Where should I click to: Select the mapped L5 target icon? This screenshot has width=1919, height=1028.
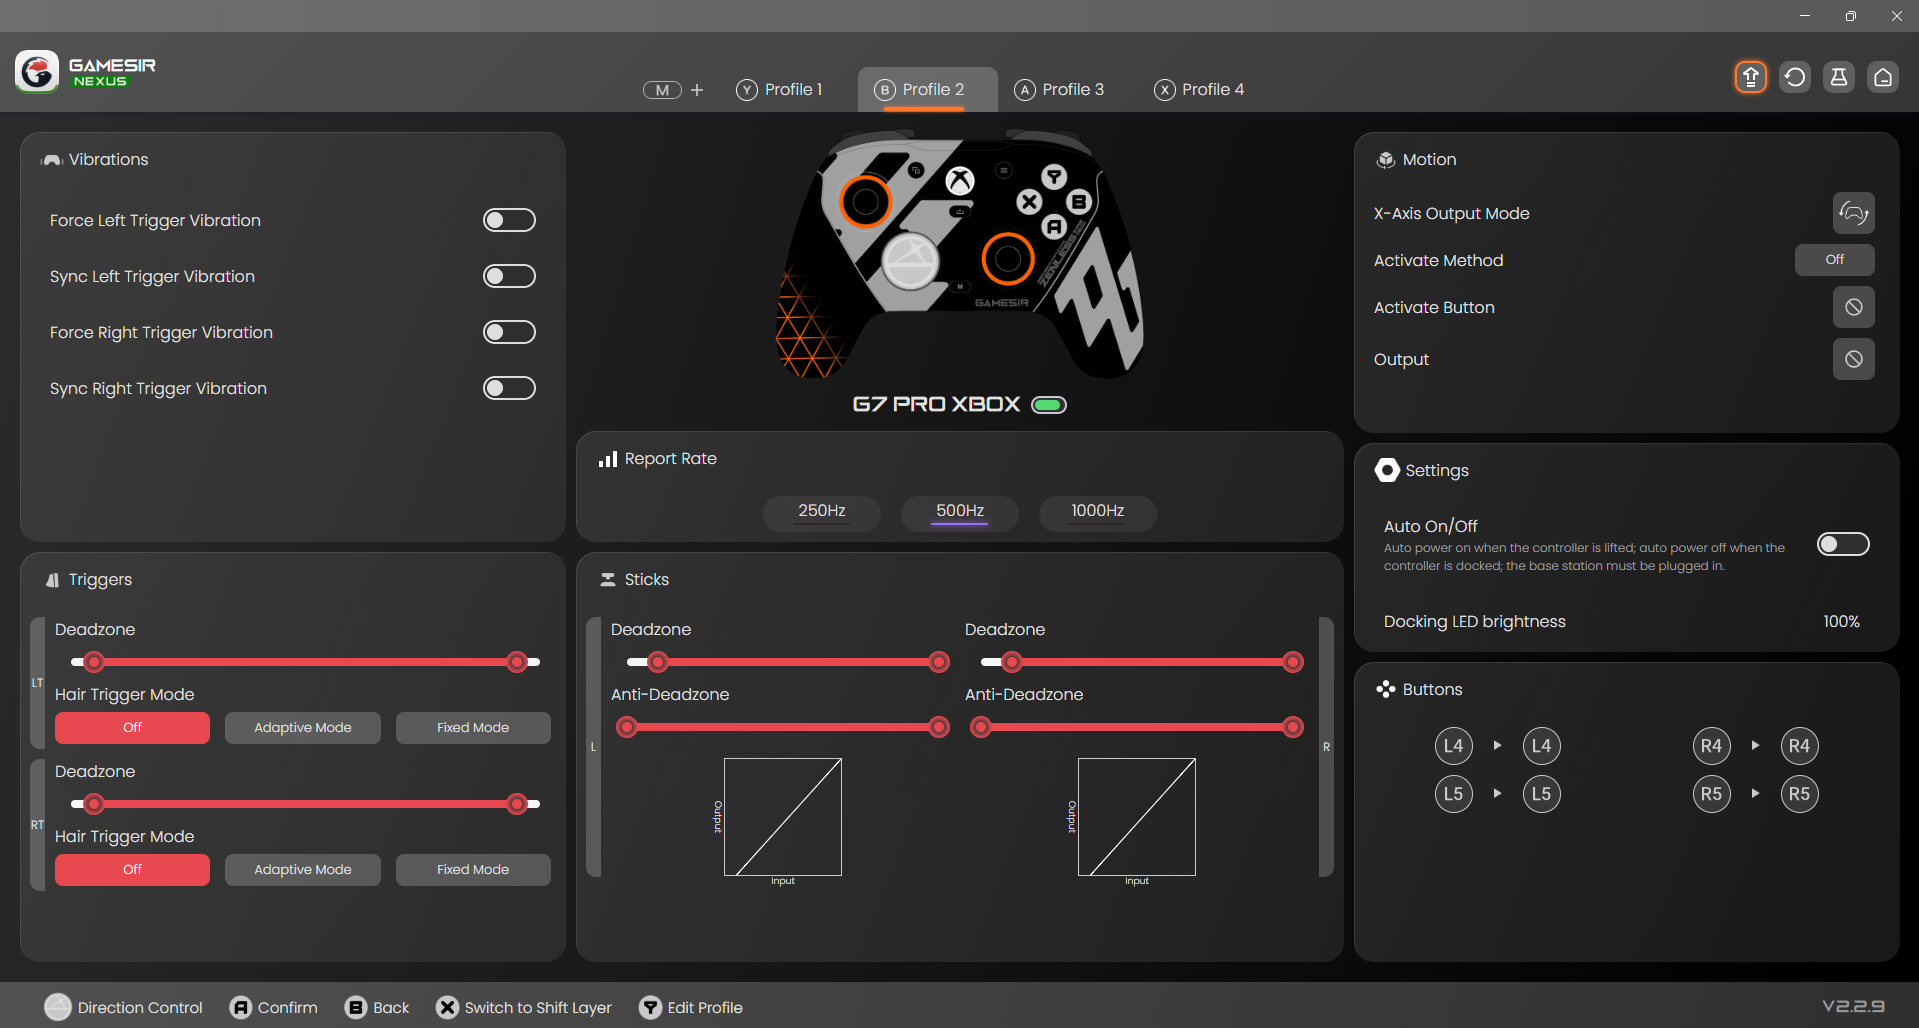click(1542, 794)
